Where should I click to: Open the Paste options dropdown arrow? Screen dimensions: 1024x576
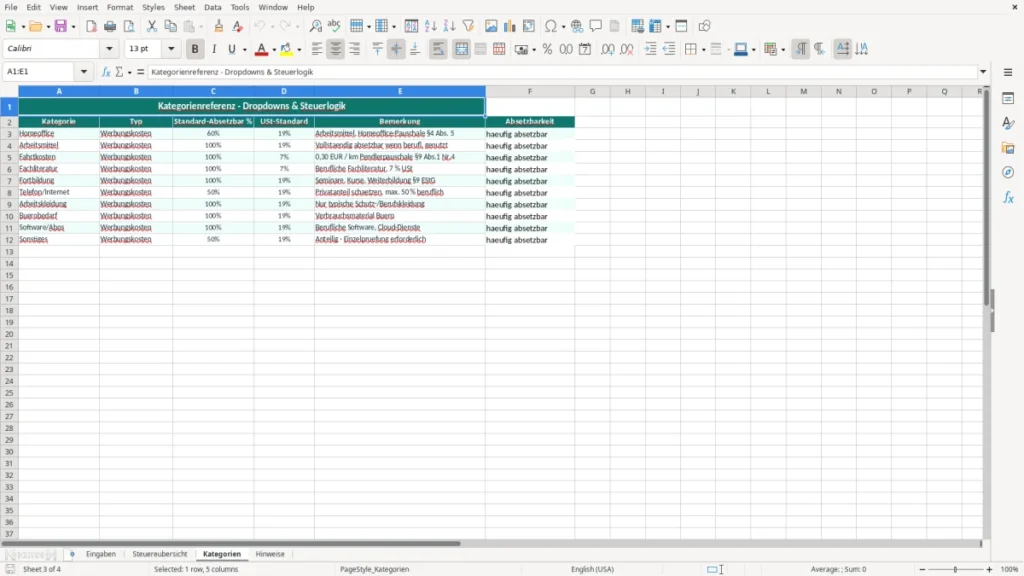click(x=200, y=27)
